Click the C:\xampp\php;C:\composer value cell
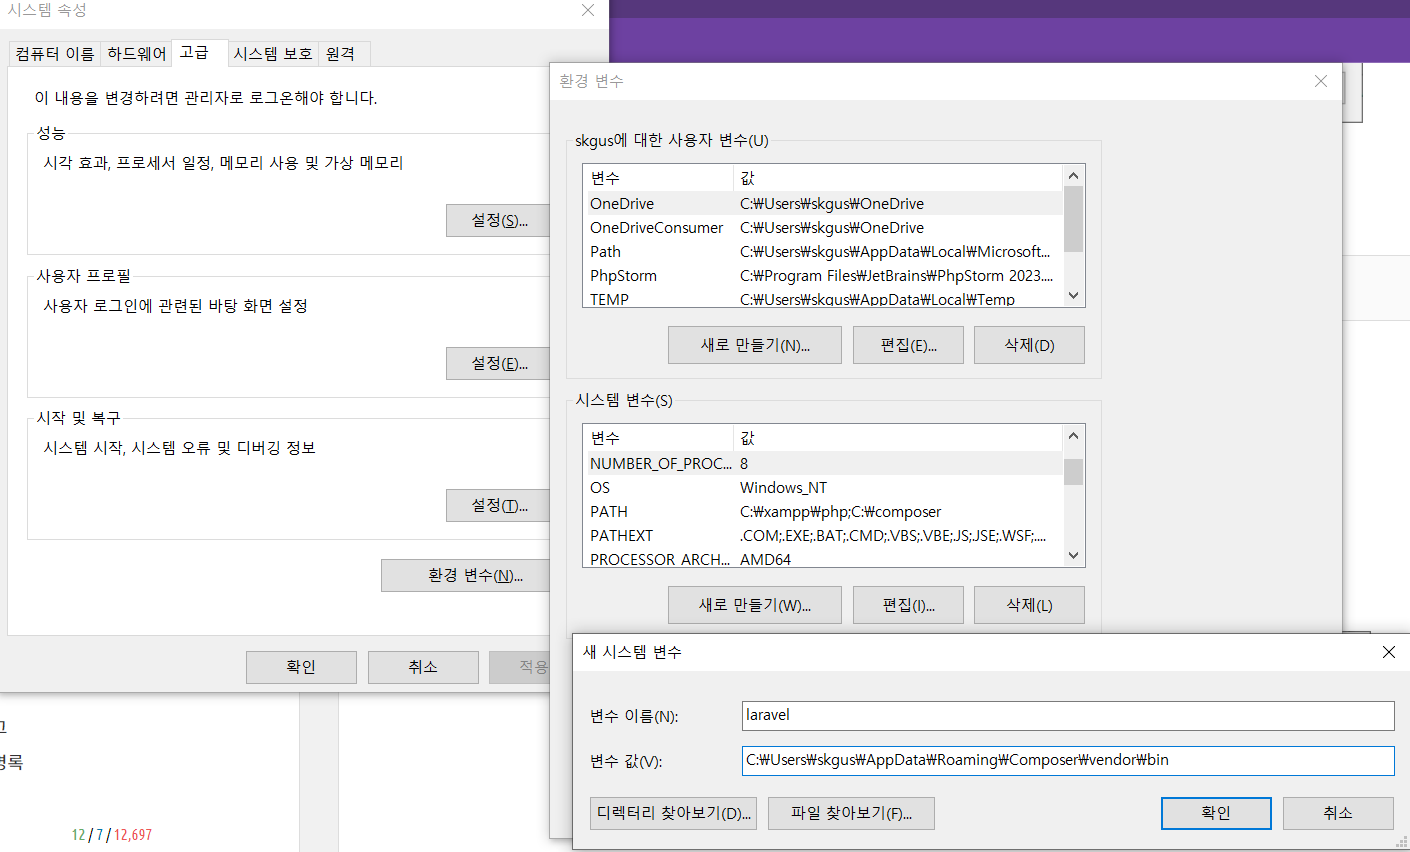This screenshot has width=1410, height=852. click(x=841, y=511)
